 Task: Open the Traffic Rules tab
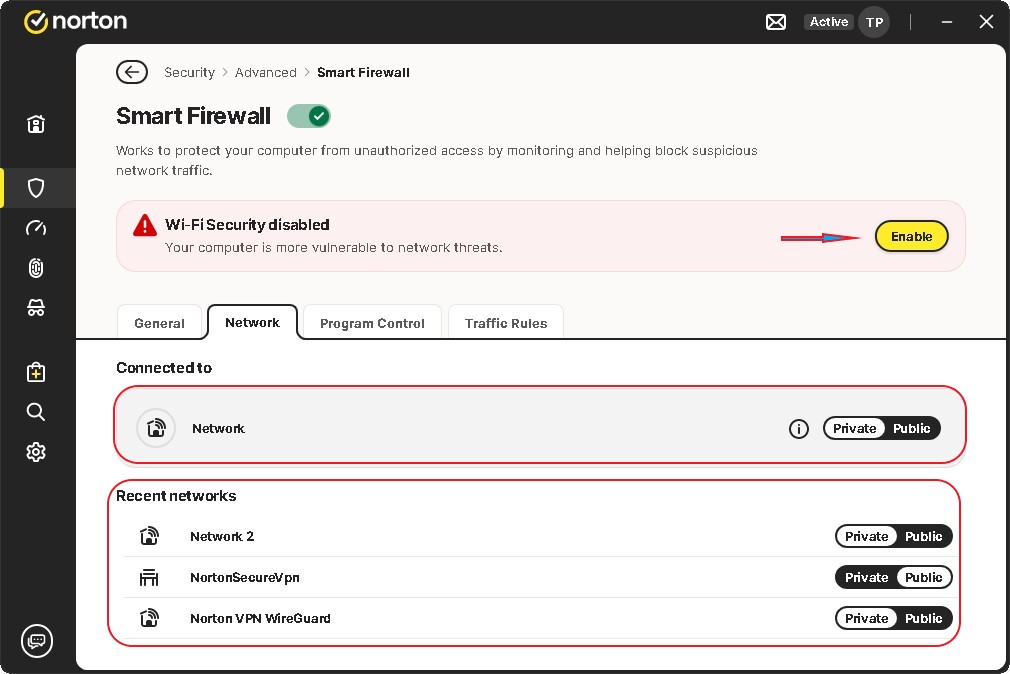pos(506,323)
